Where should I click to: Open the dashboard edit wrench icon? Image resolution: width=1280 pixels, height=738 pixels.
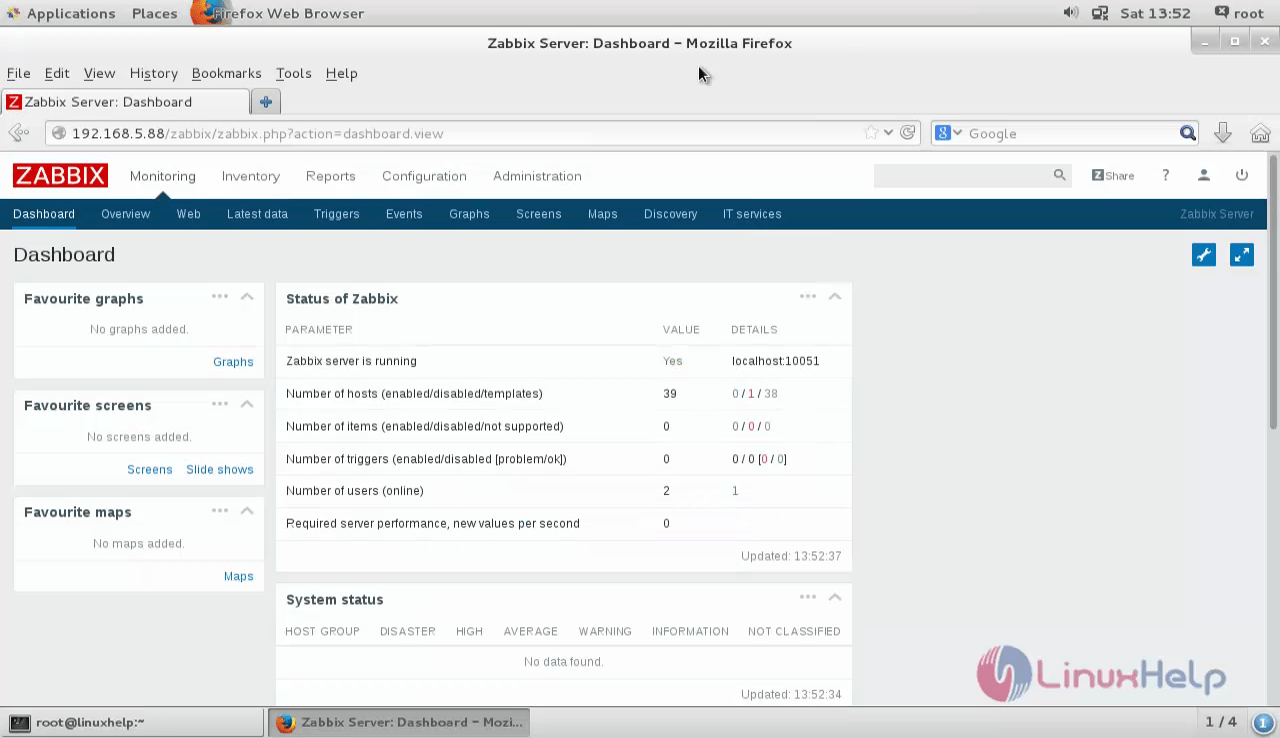(x=1204, y=255)
